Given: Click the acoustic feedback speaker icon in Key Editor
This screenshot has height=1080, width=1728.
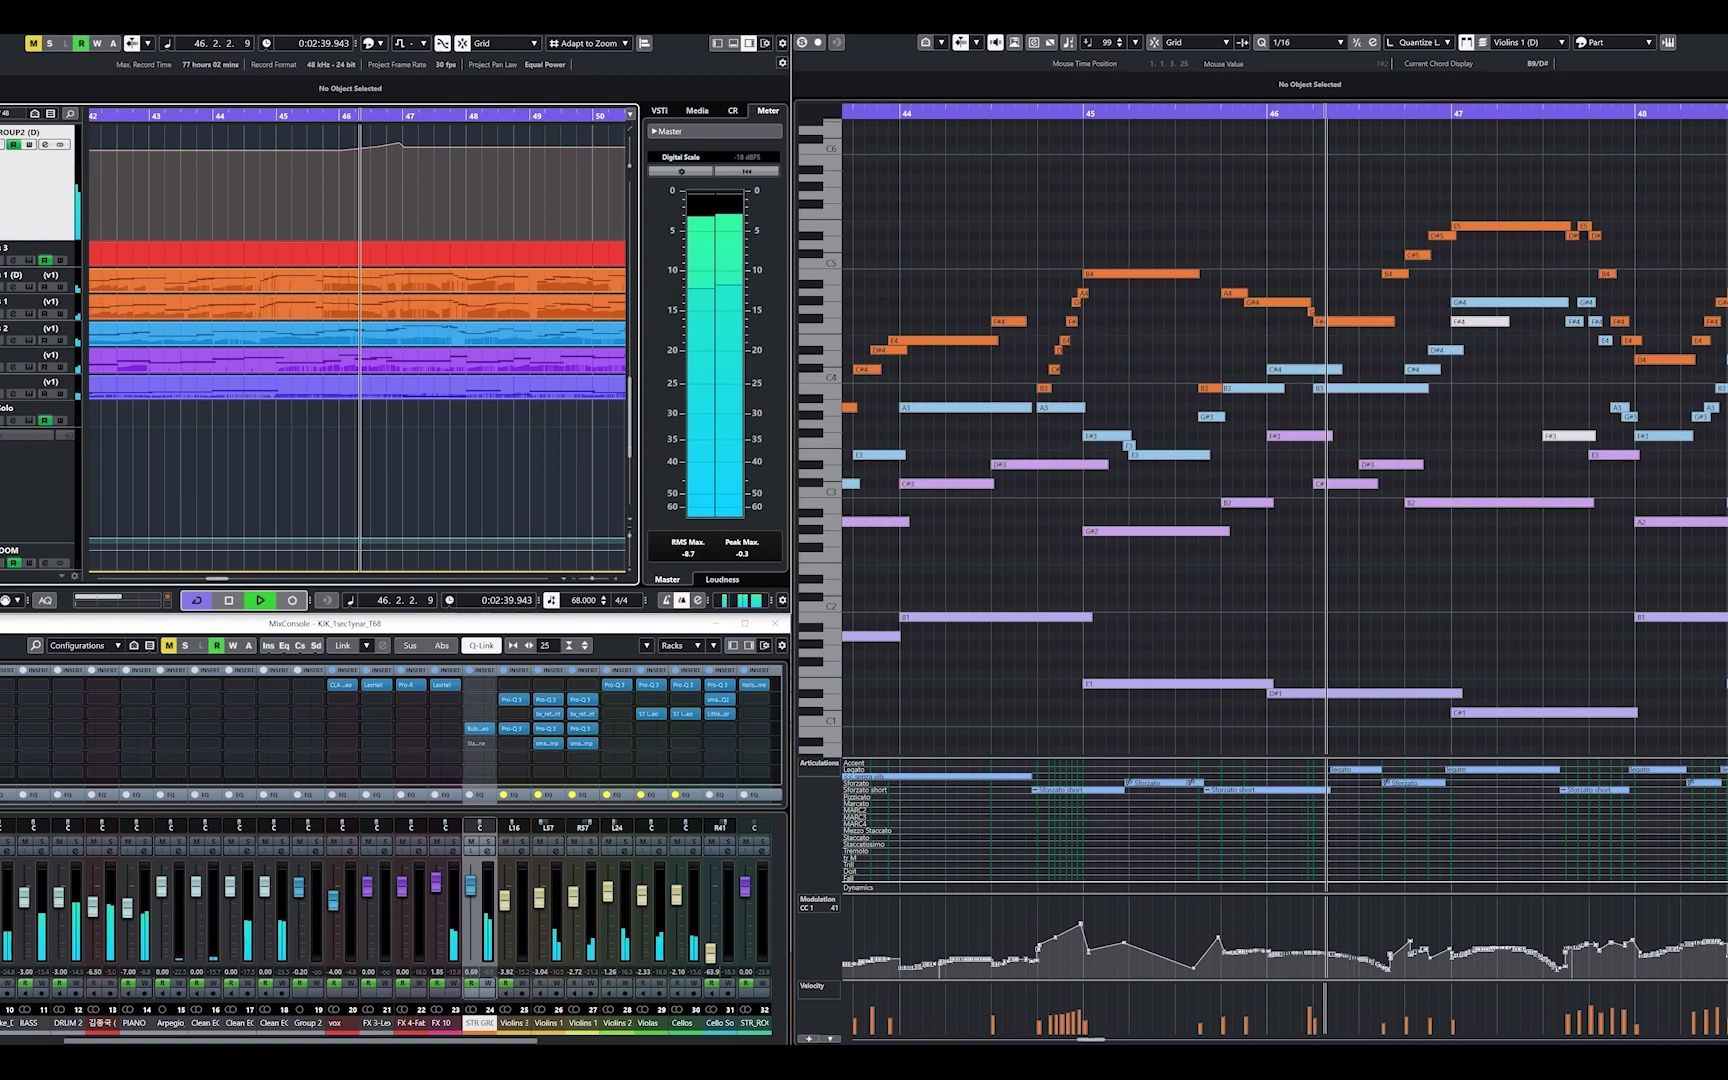Looking at the screenshot, I should [x=996, y=42].
